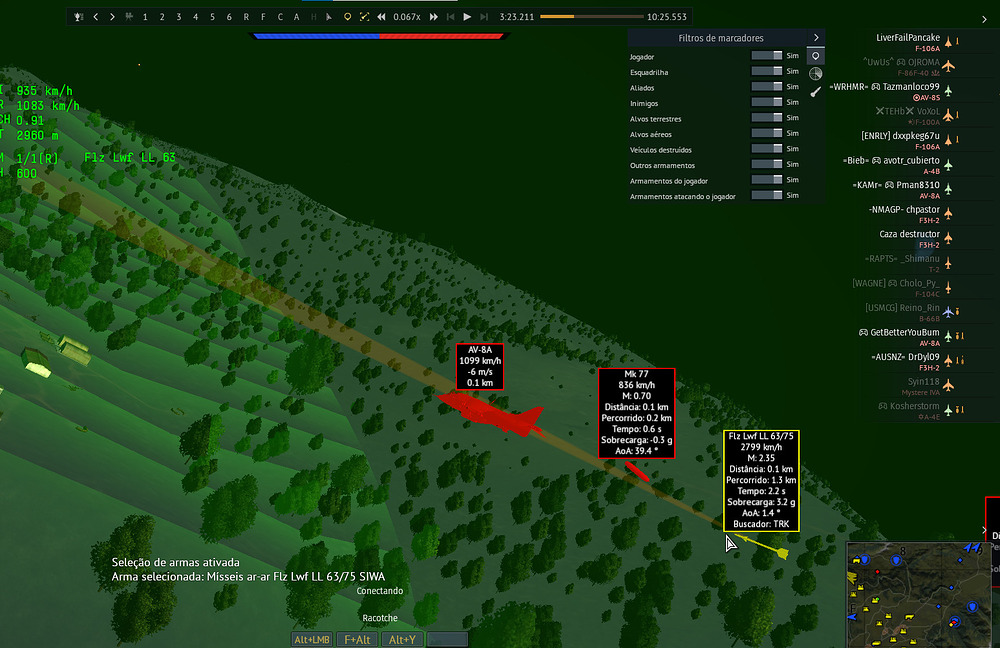Disable the Inimigos marker filter
The image size is (1000, 648).
point(766,103)
